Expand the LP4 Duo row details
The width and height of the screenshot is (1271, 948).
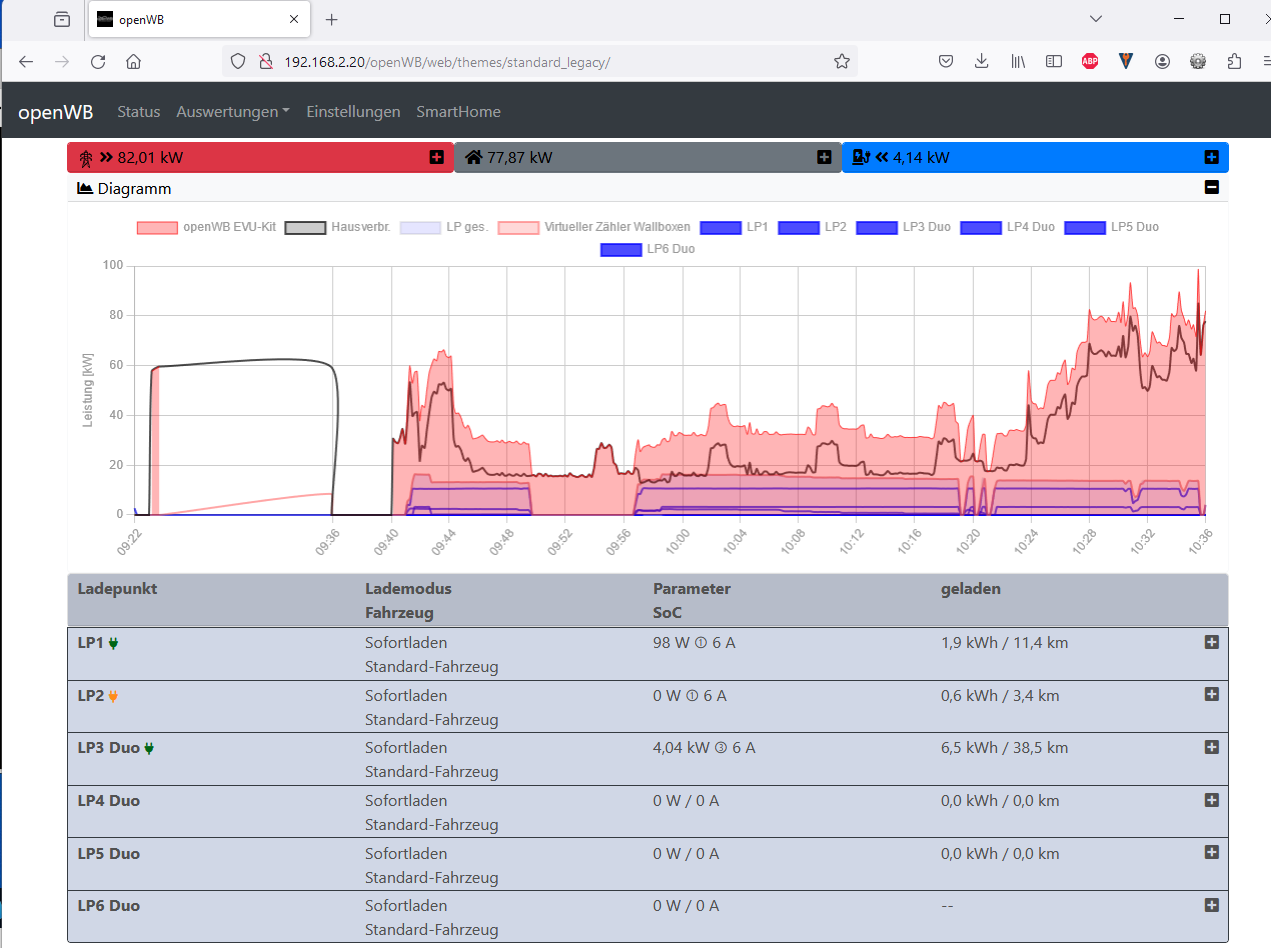(x=1211, y=800)
